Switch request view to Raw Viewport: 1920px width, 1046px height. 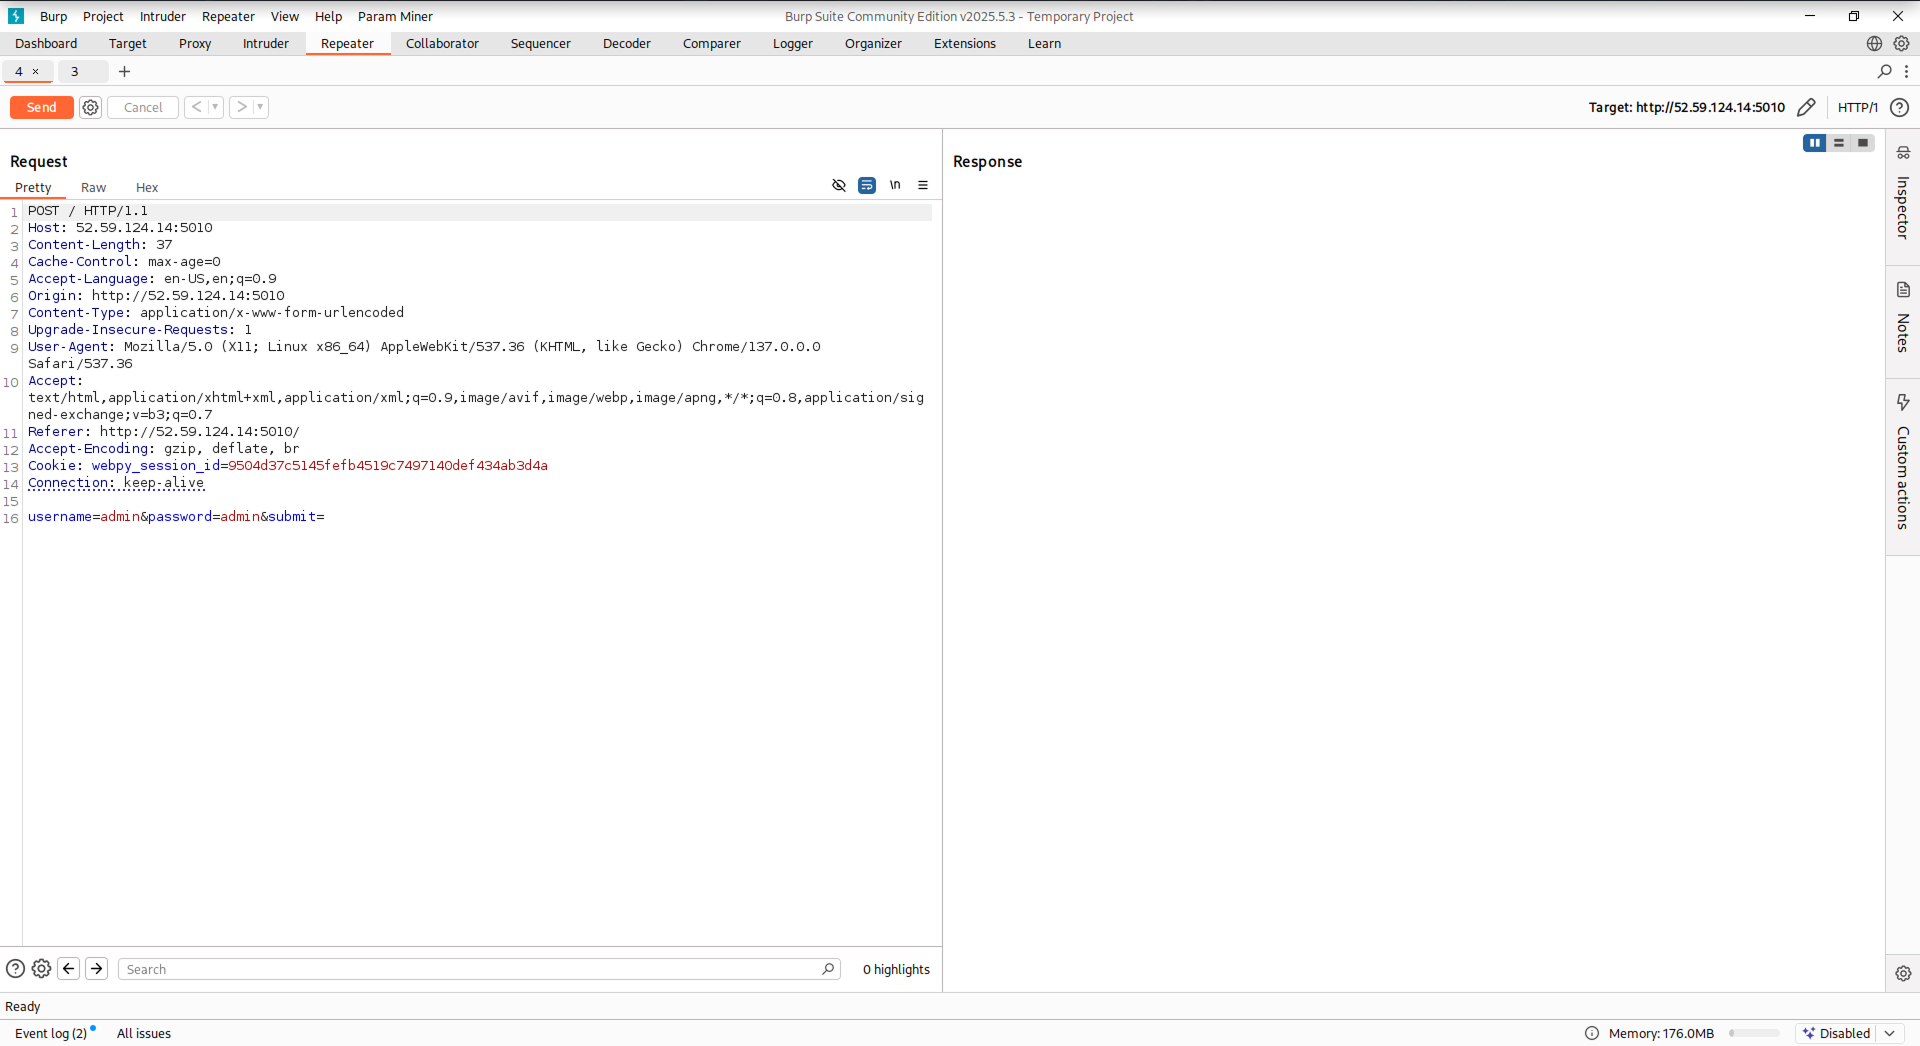(x=93, y=187)
